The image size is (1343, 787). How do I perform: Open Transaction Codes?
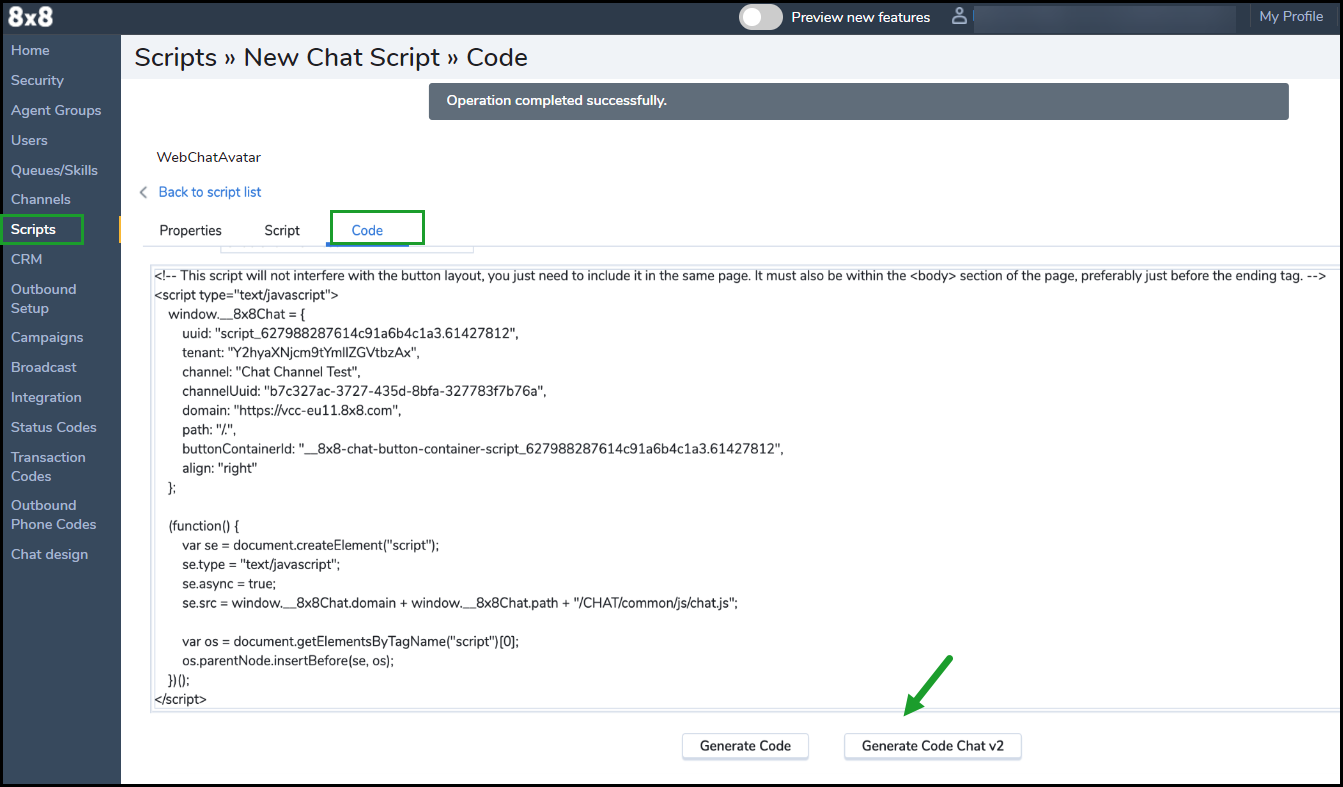(x=48, y=466)
